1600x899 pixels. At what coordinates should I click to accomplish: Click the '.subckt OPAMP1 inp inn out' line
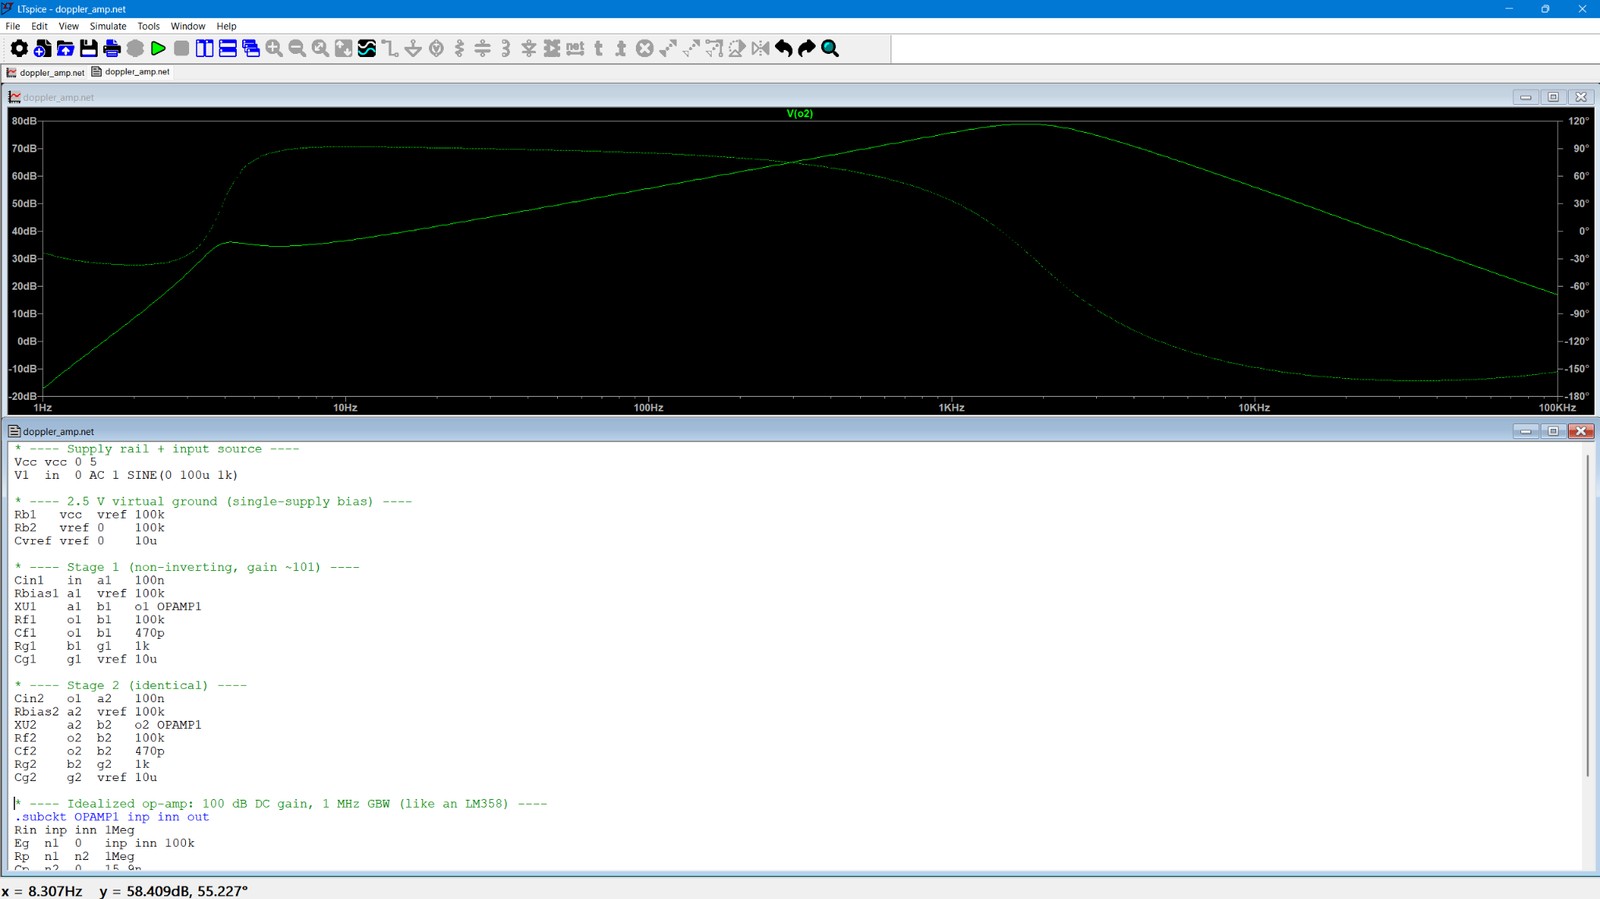[x=112, y=817]
